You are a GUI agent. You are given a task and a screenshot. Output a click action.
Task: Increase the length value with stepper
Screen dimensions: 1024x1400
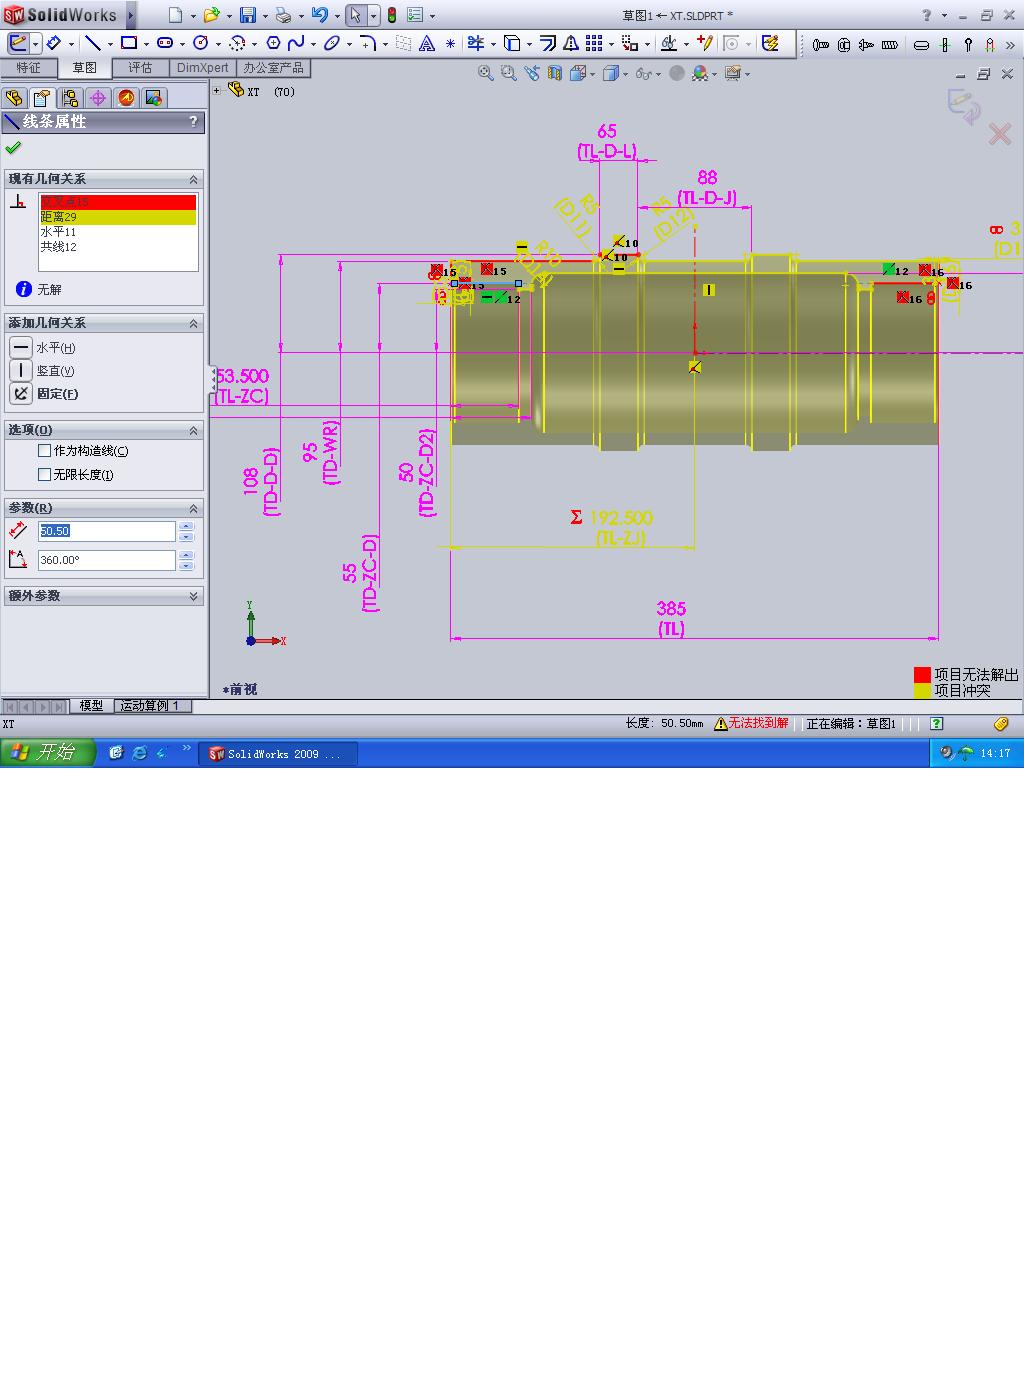click(186, 526)
